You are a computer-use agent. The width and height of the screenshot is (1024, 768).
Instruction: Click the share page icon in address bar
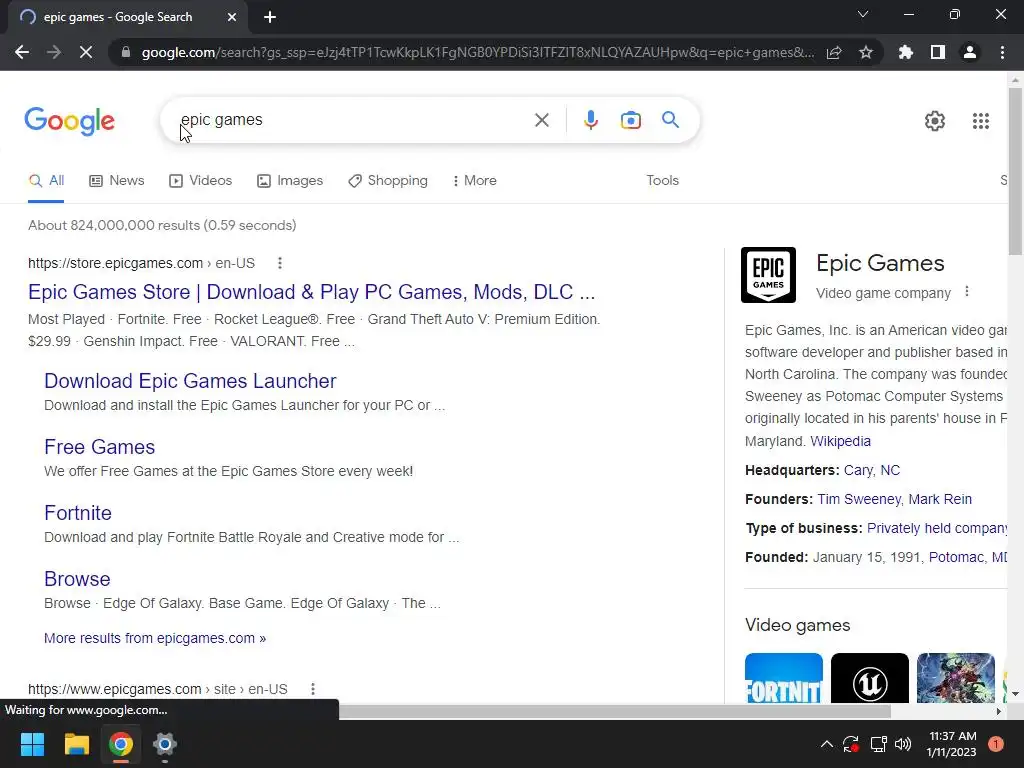pos(834,52)
